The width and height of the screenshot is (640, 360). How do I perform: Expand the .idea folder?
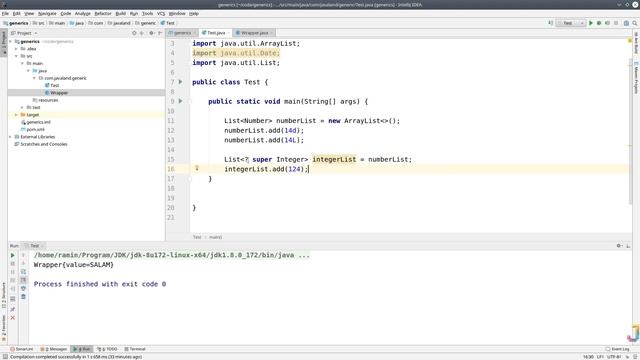(x=16, y=49)
